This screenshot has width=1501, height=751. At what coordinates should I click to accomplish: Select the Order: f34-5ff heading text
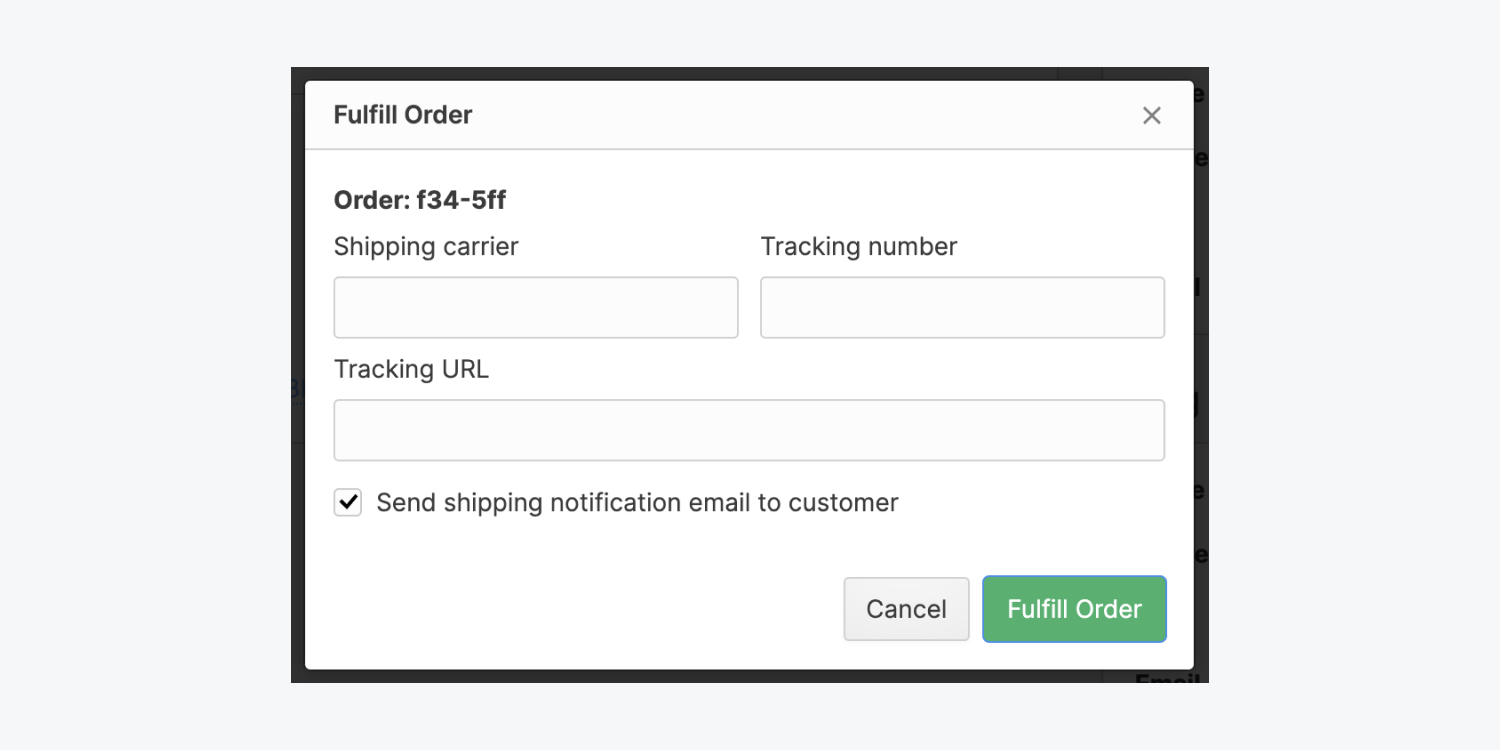pos(420,200)
